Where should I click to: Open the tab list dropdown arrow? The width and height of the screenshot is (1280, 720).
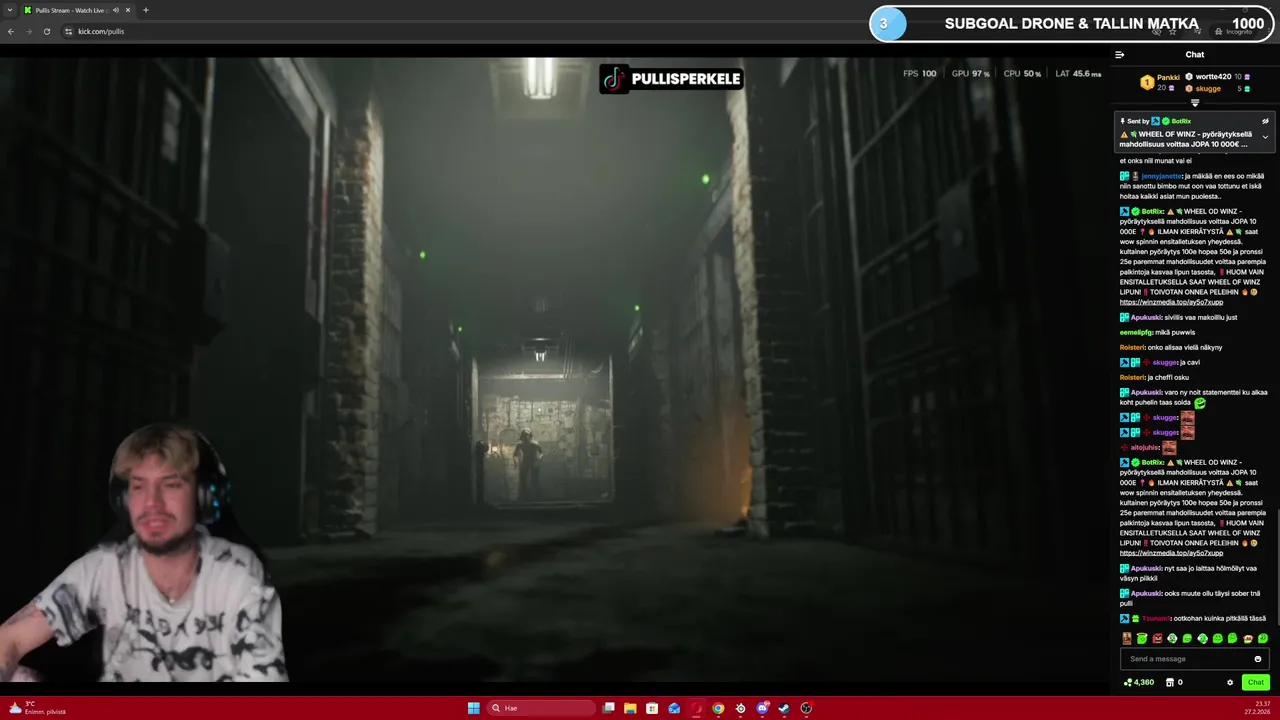10,10
